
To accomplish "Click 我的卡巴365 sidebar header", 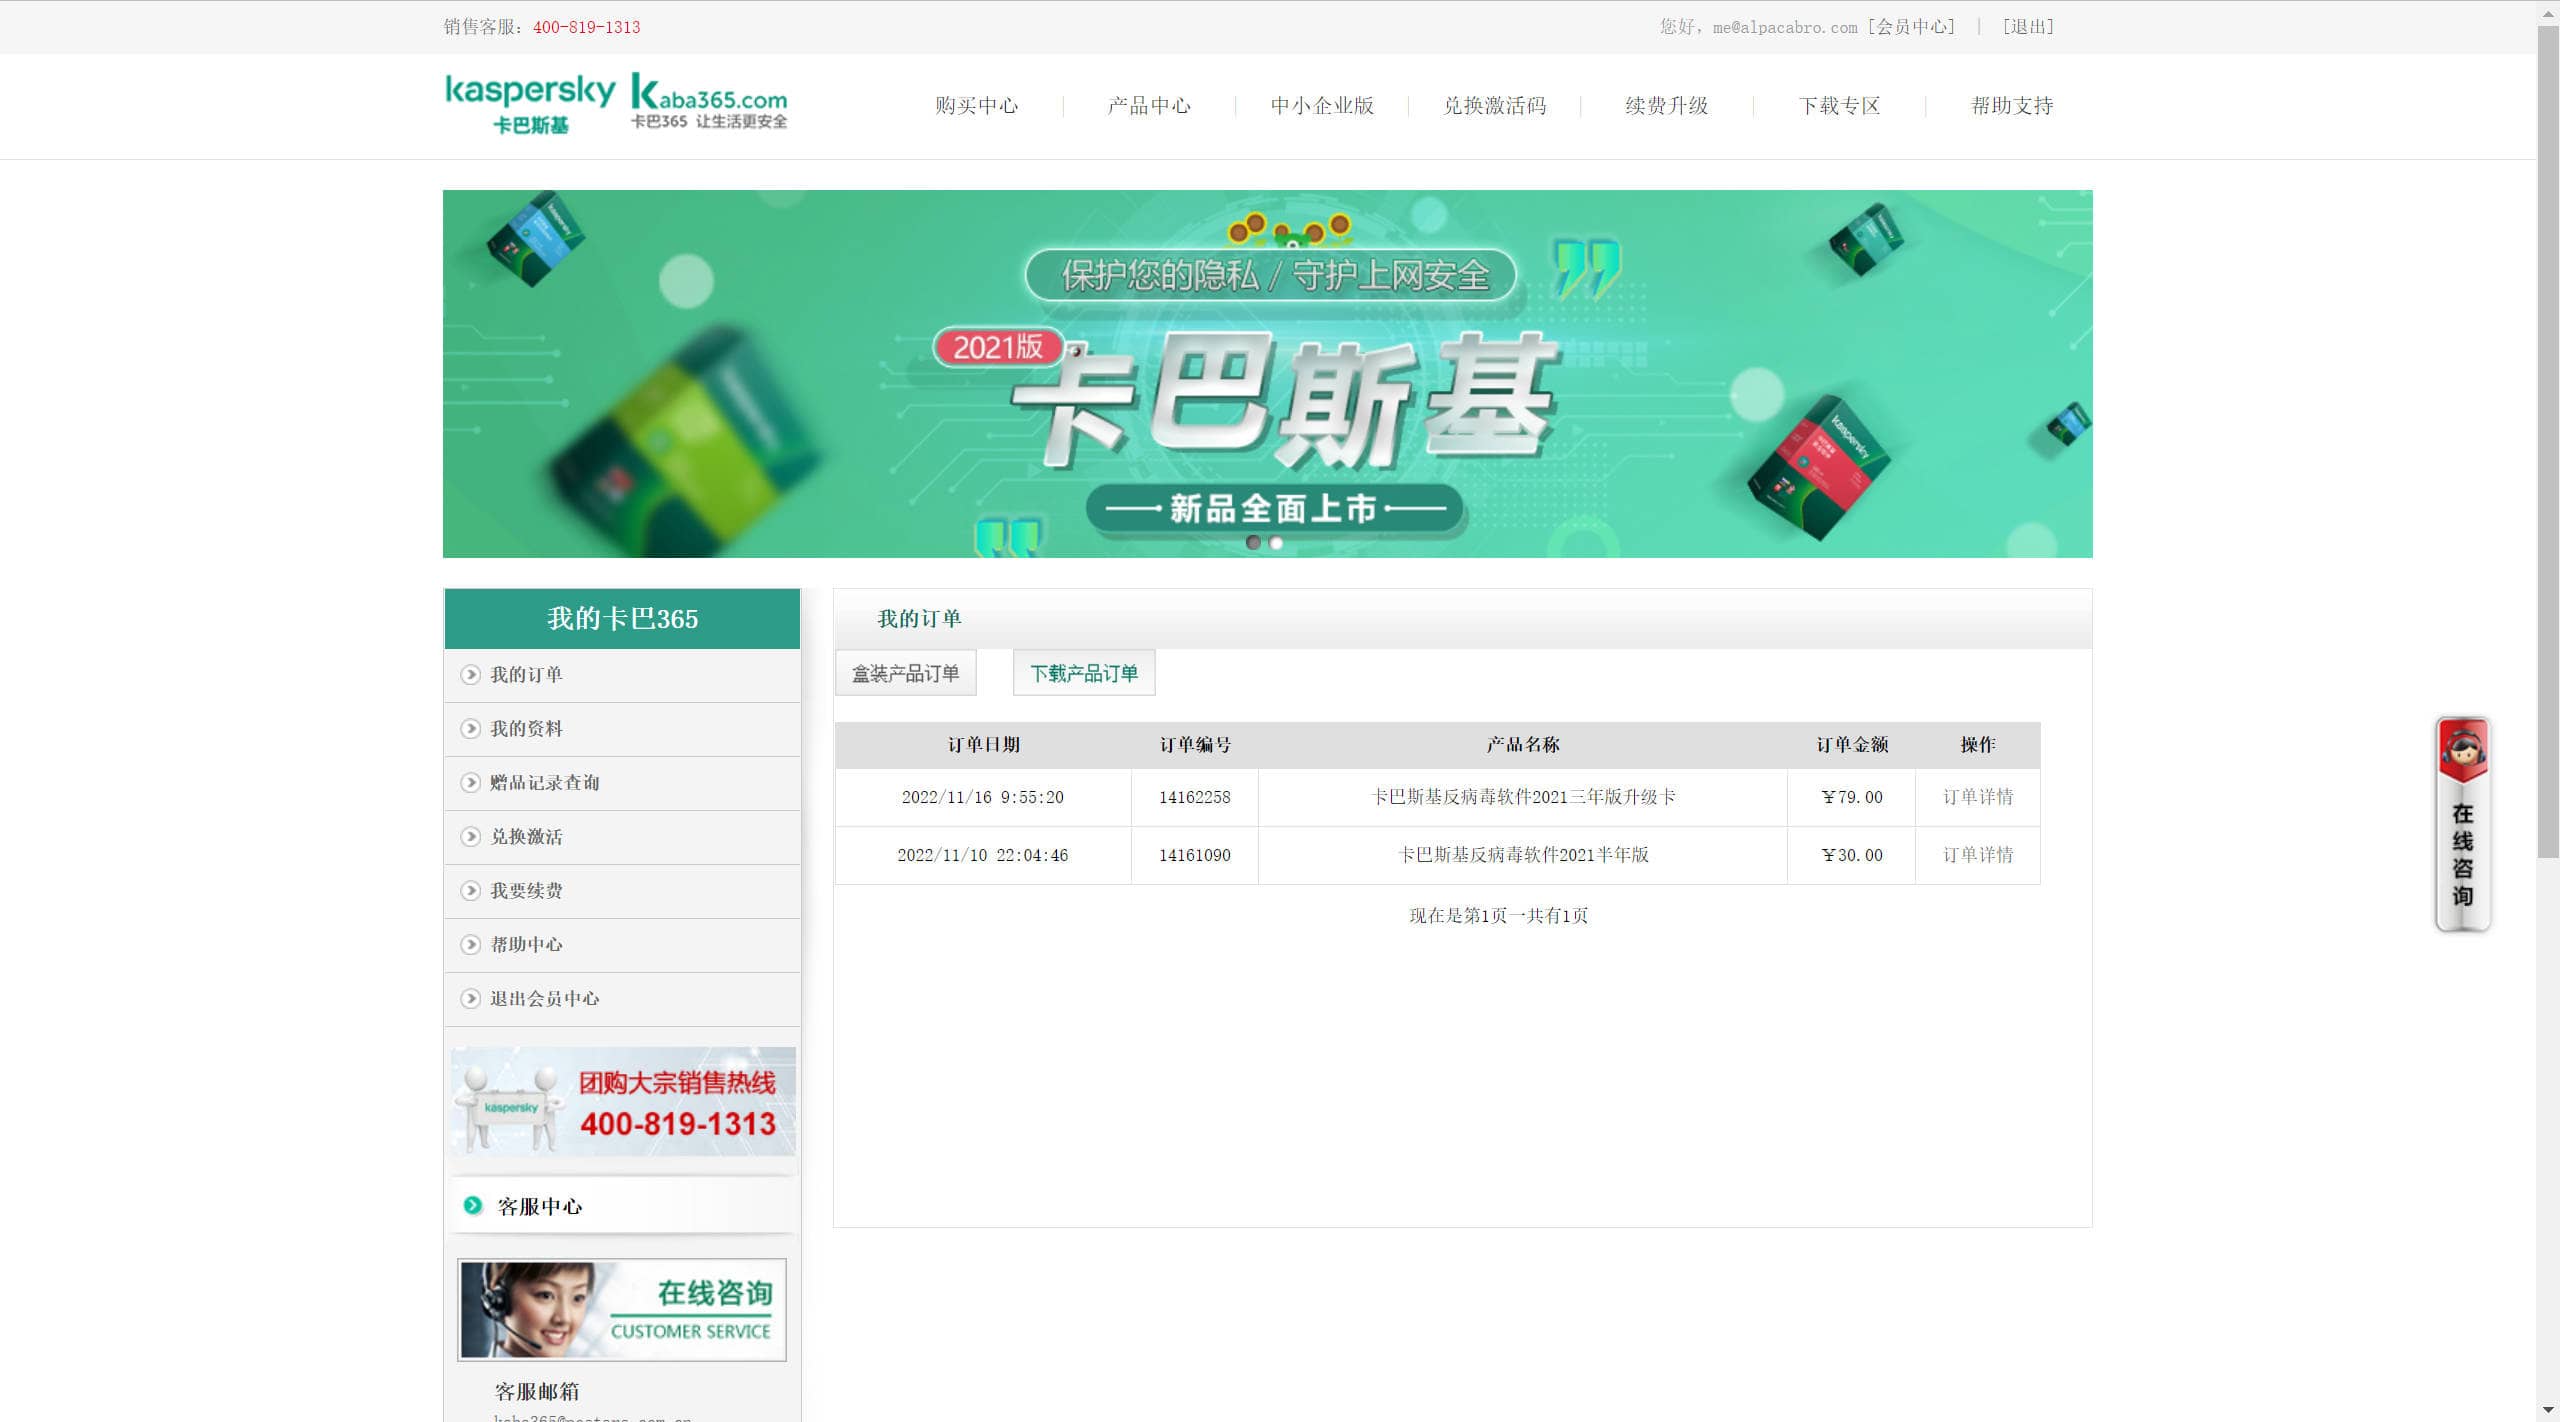I will [x=622, y=619].
